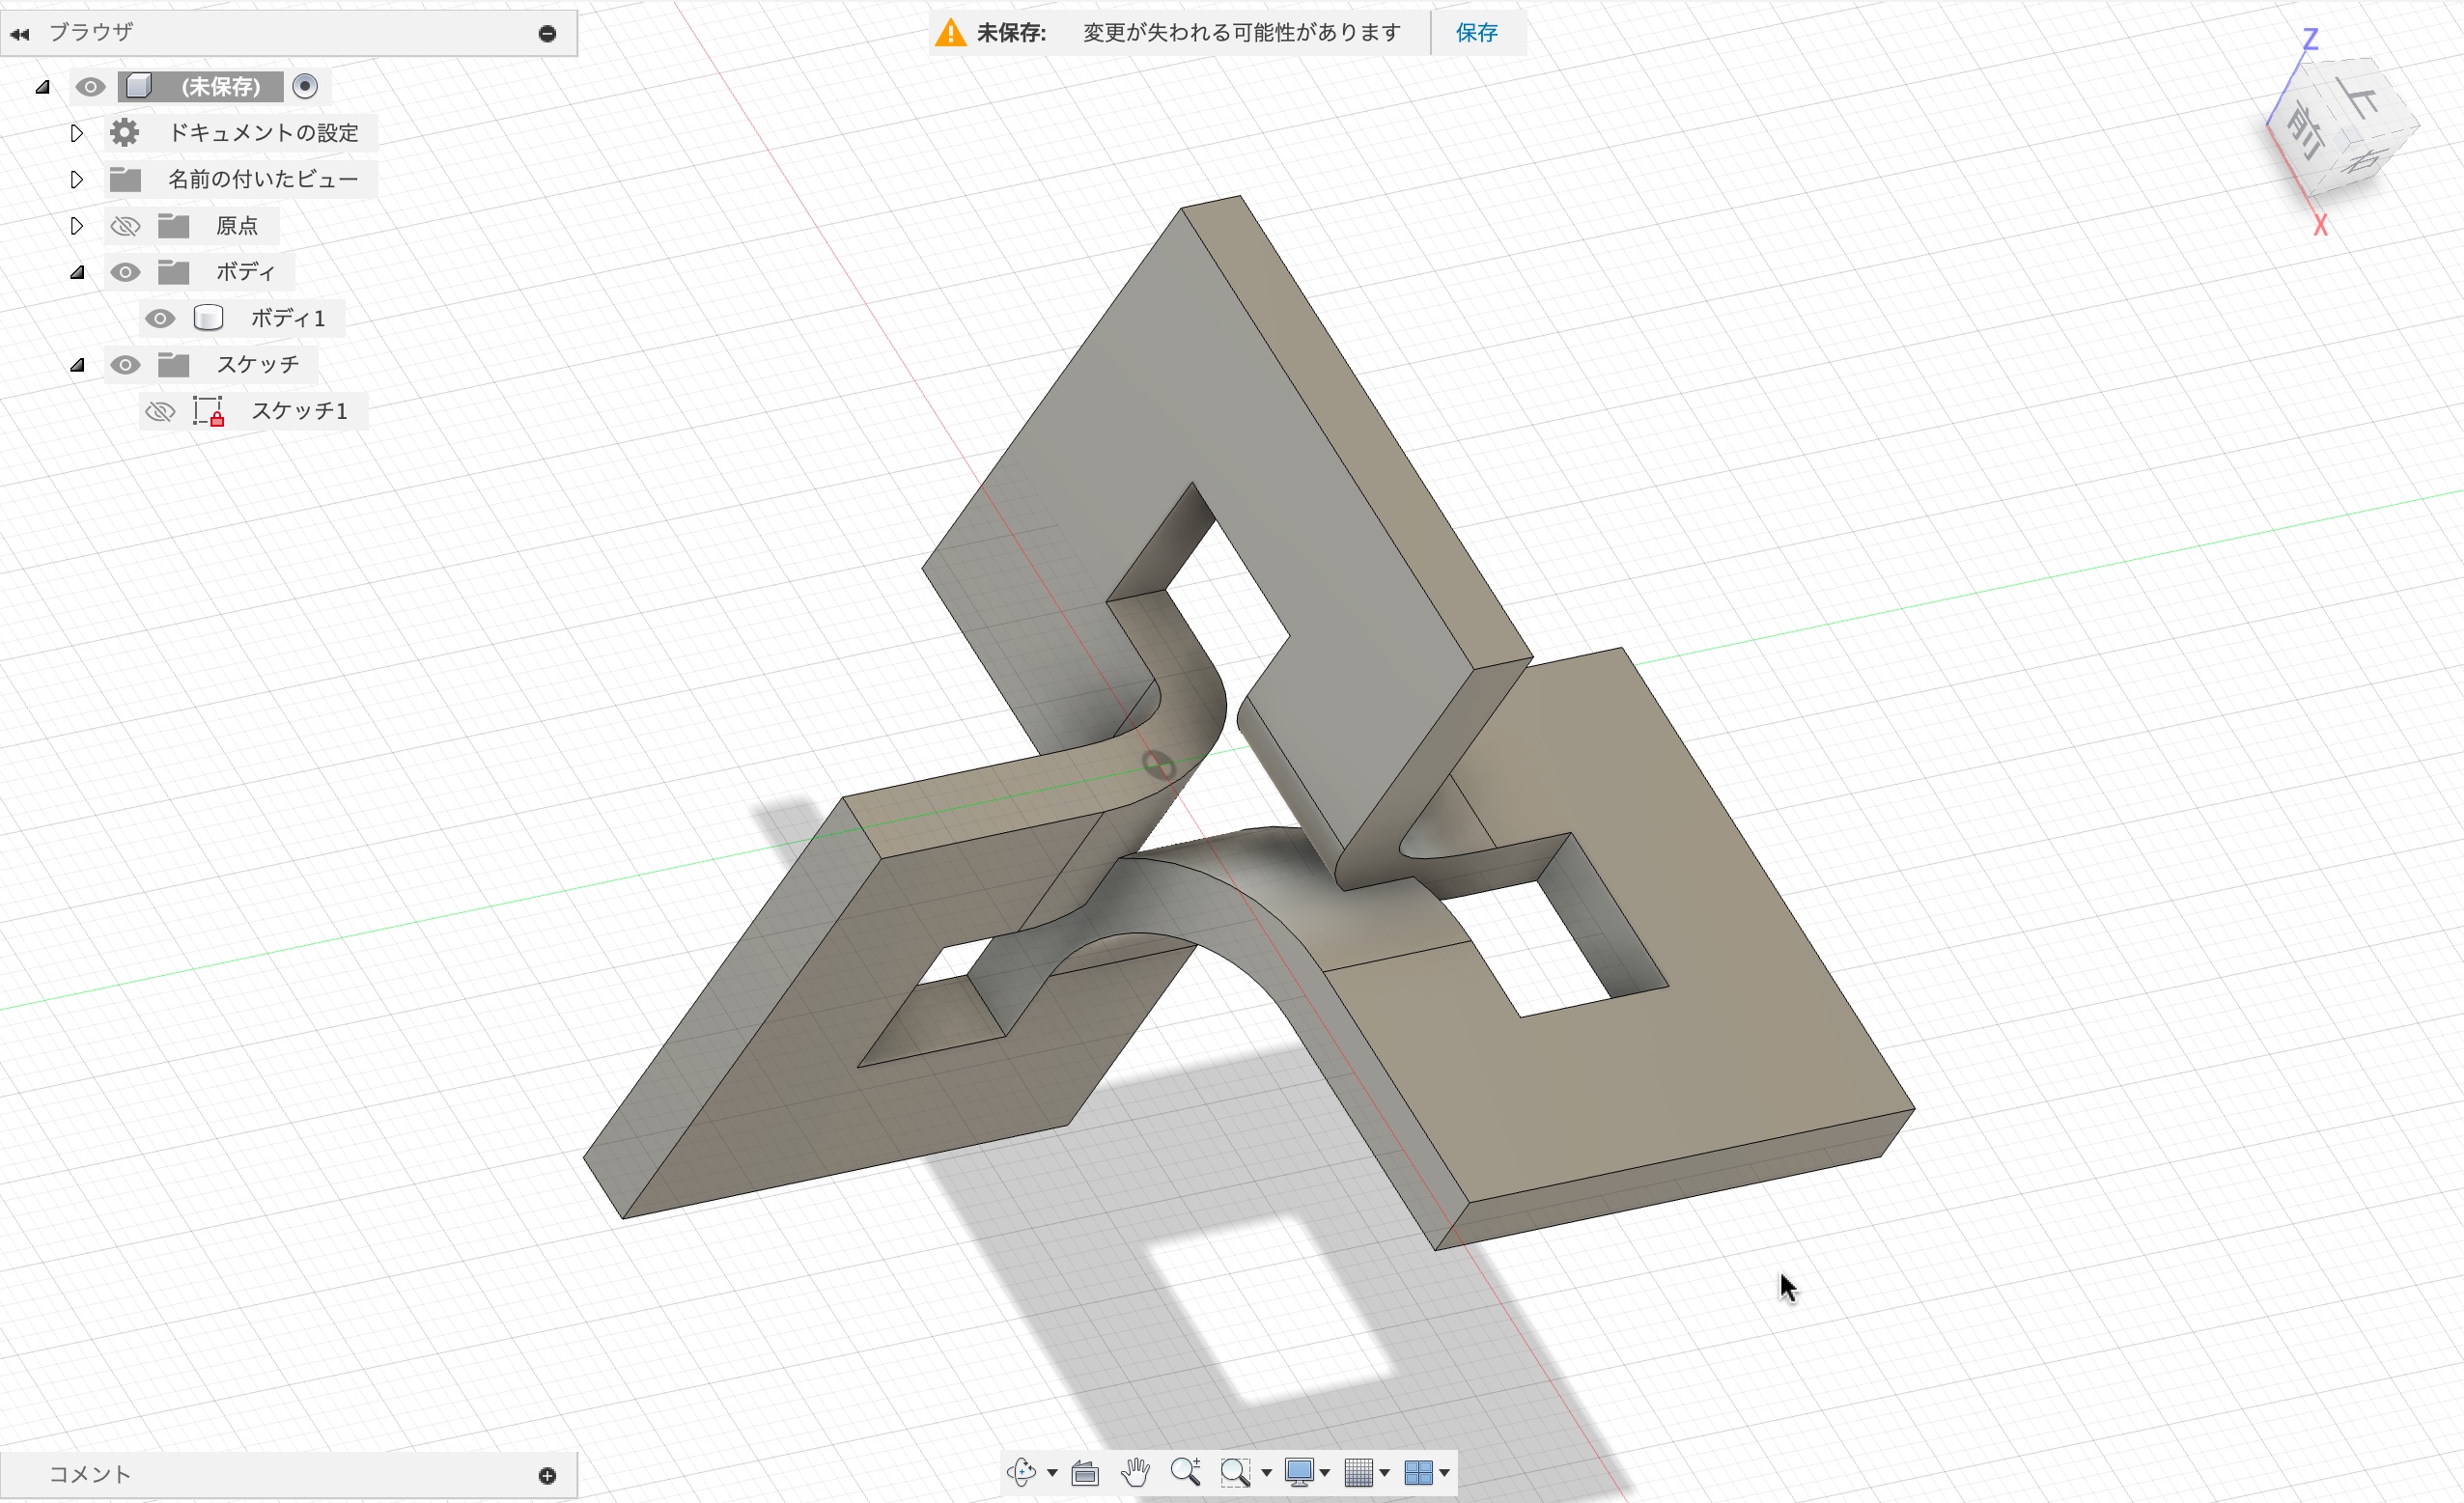
Task: Toggle visibility of 原点 folder
Action: point(125,226)
